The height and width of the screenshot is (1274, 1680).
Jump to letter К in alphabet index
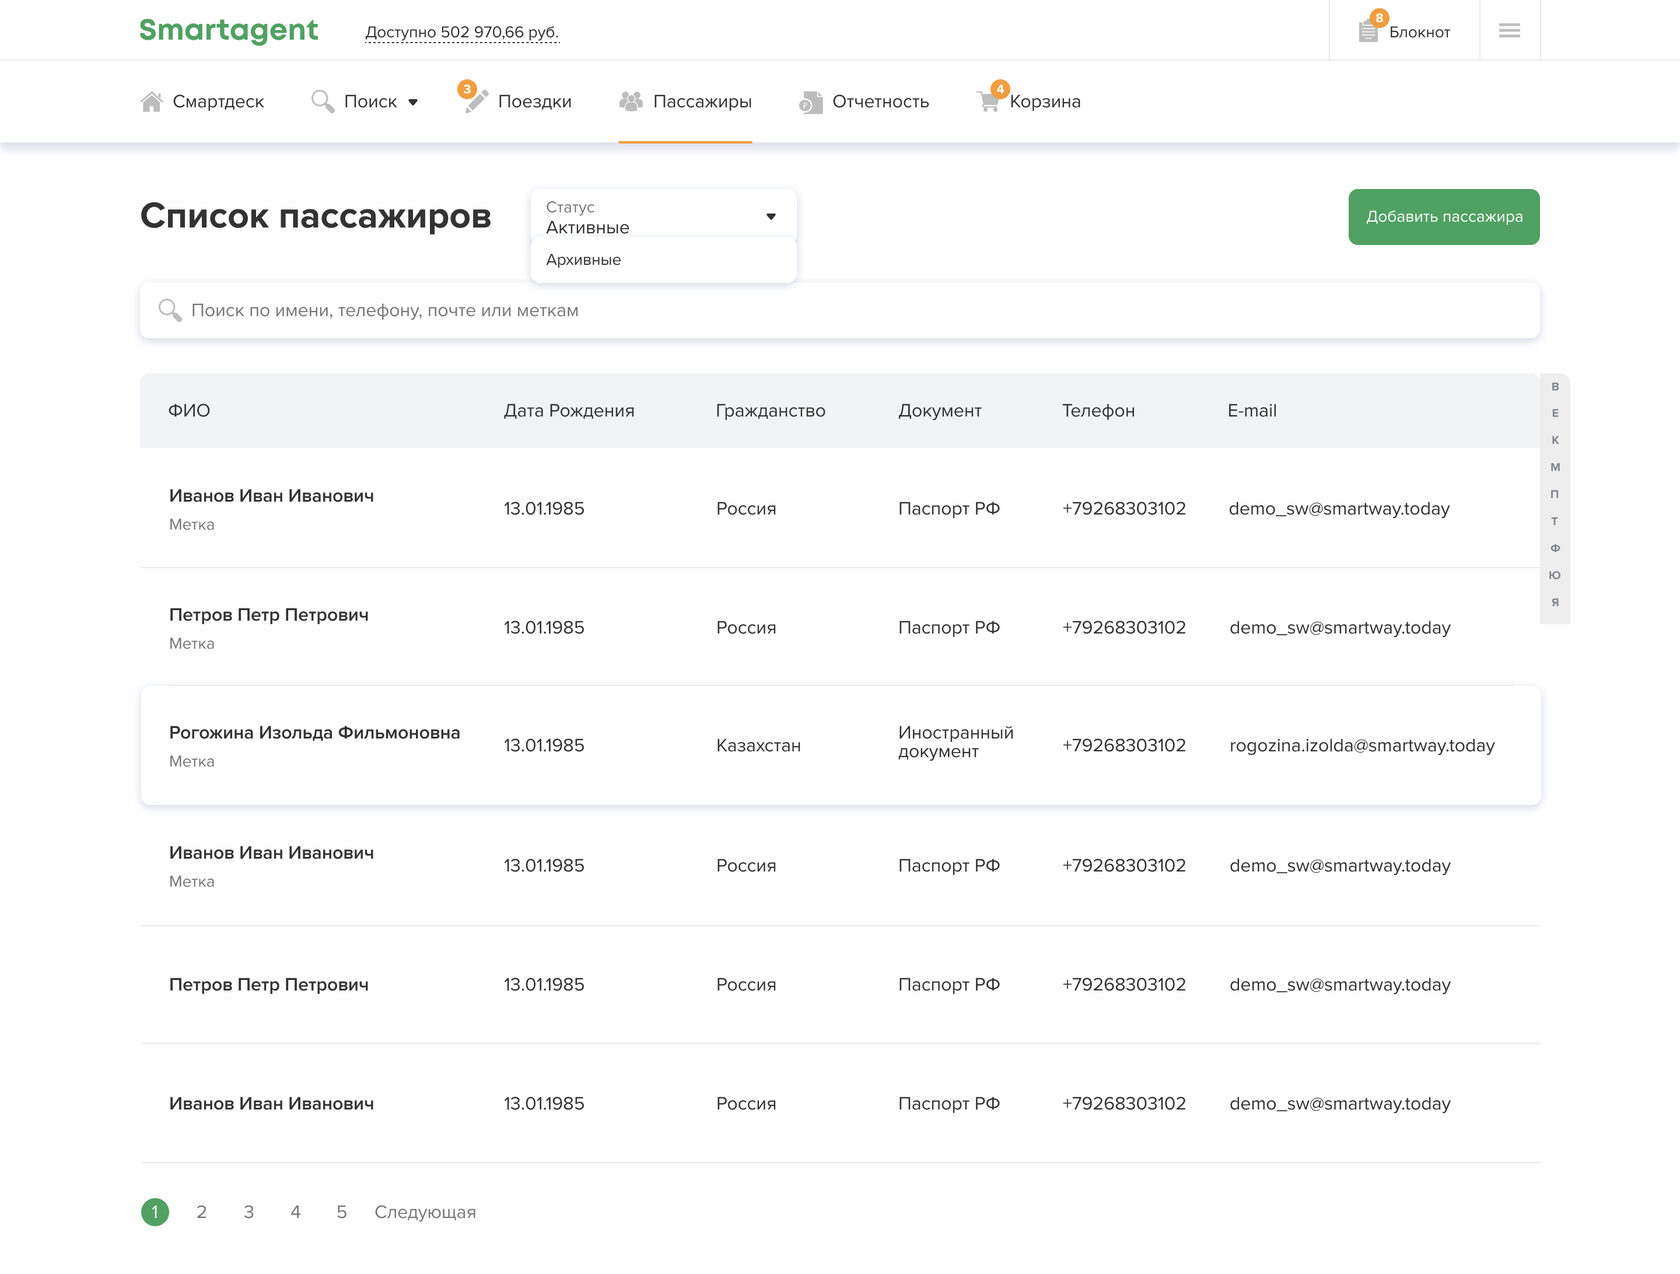pyautogui.click(x=1555, y=440)
